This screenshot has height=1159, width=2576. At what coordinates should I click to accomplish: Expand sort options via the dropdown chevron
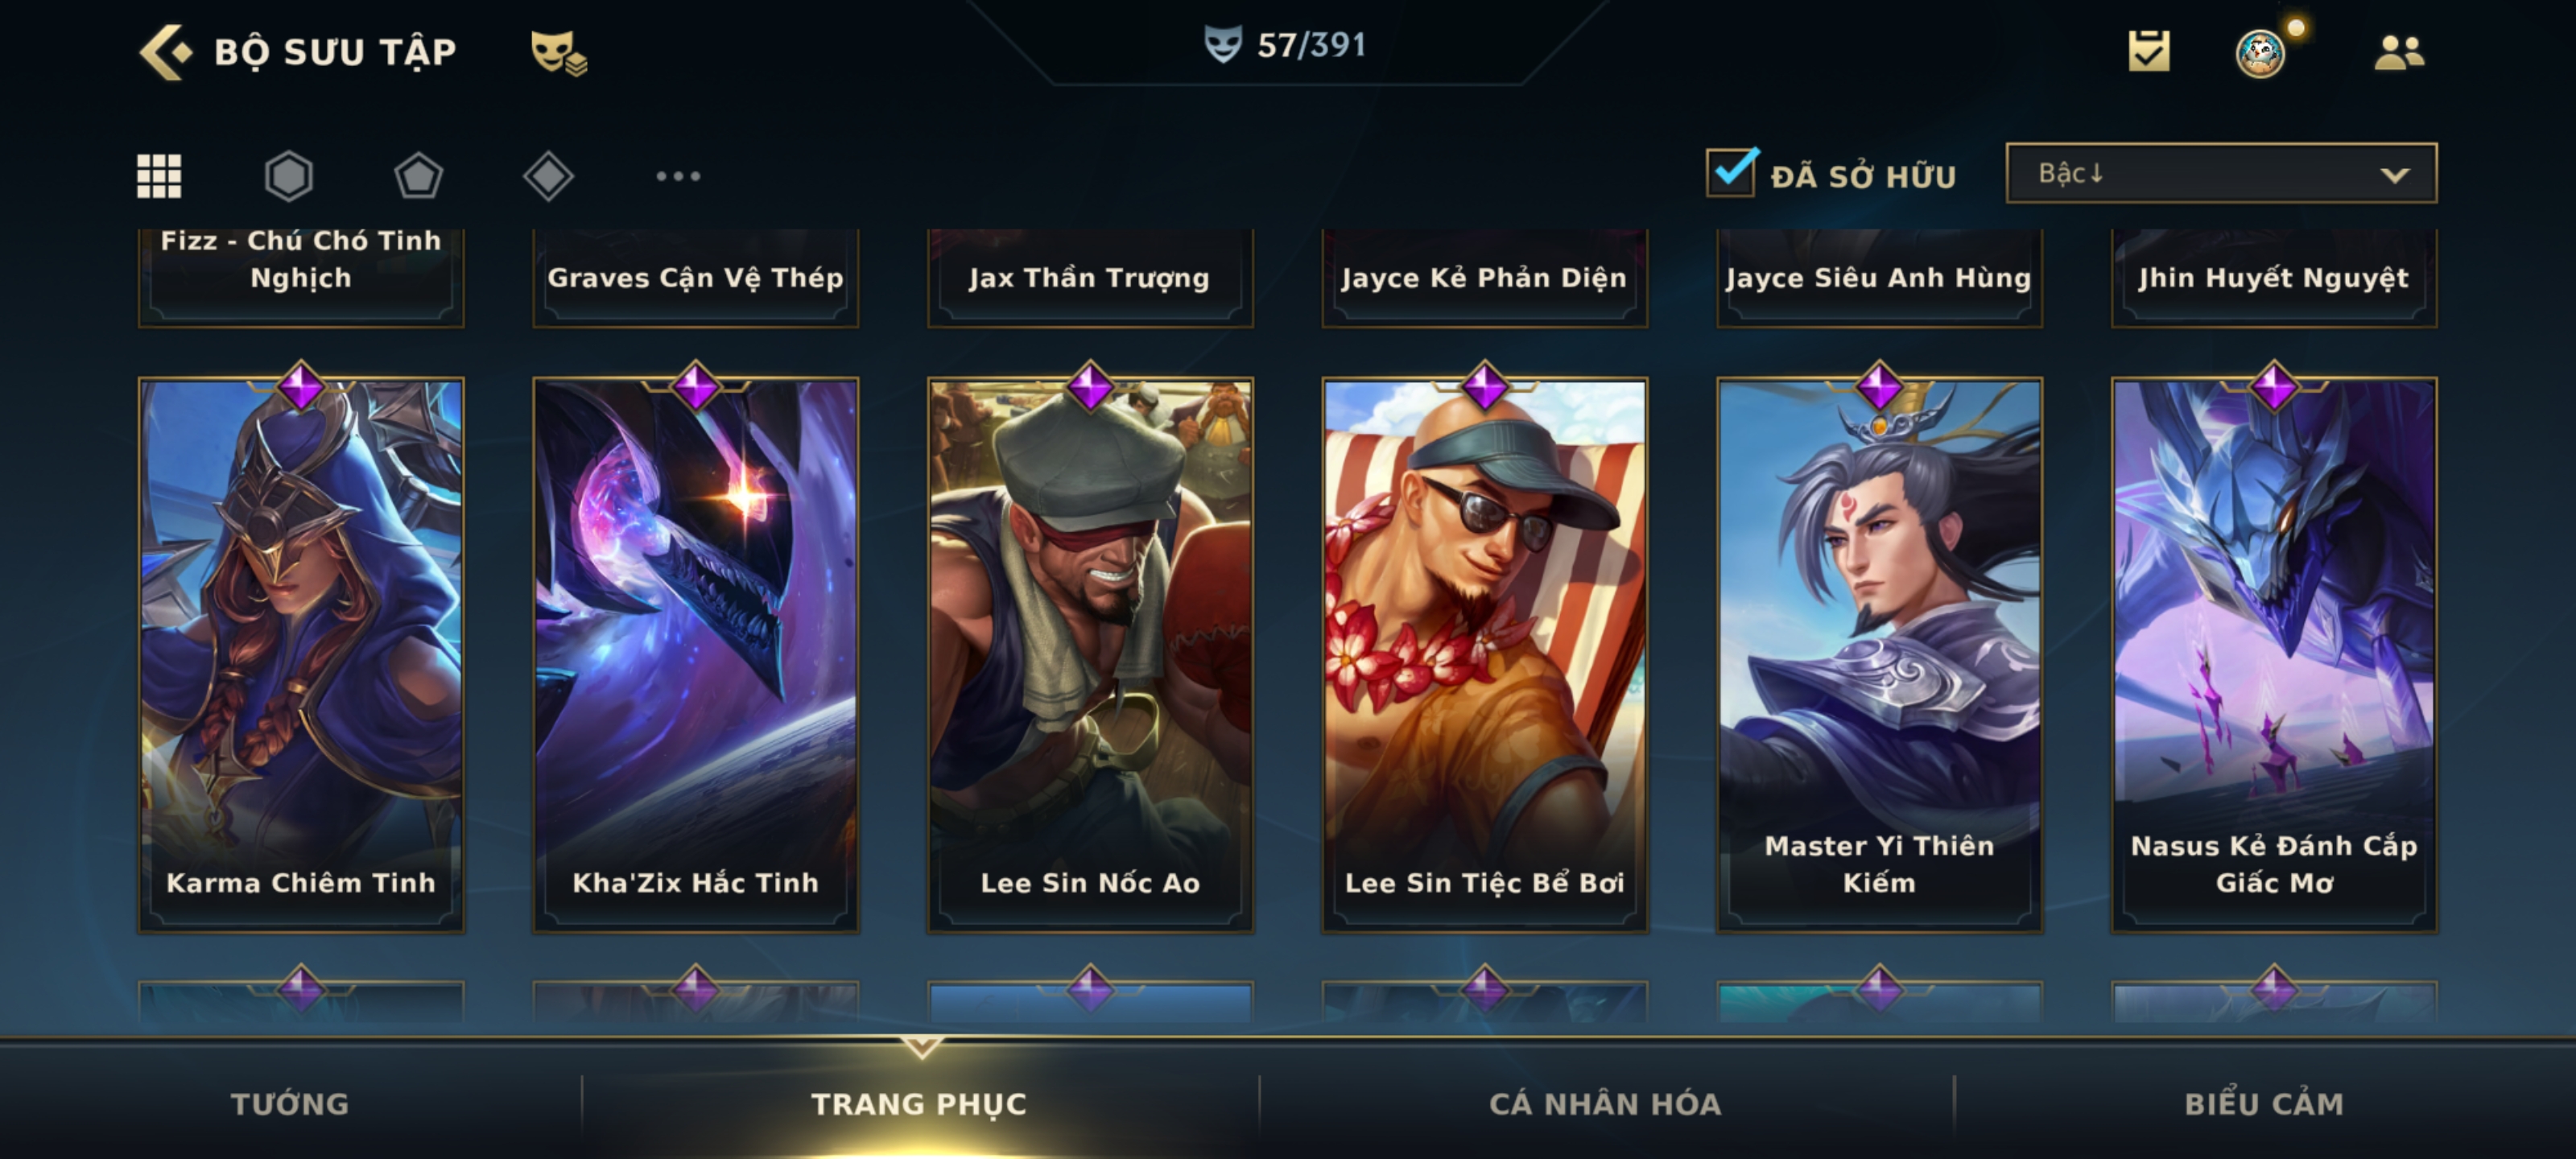(2394, 175)
